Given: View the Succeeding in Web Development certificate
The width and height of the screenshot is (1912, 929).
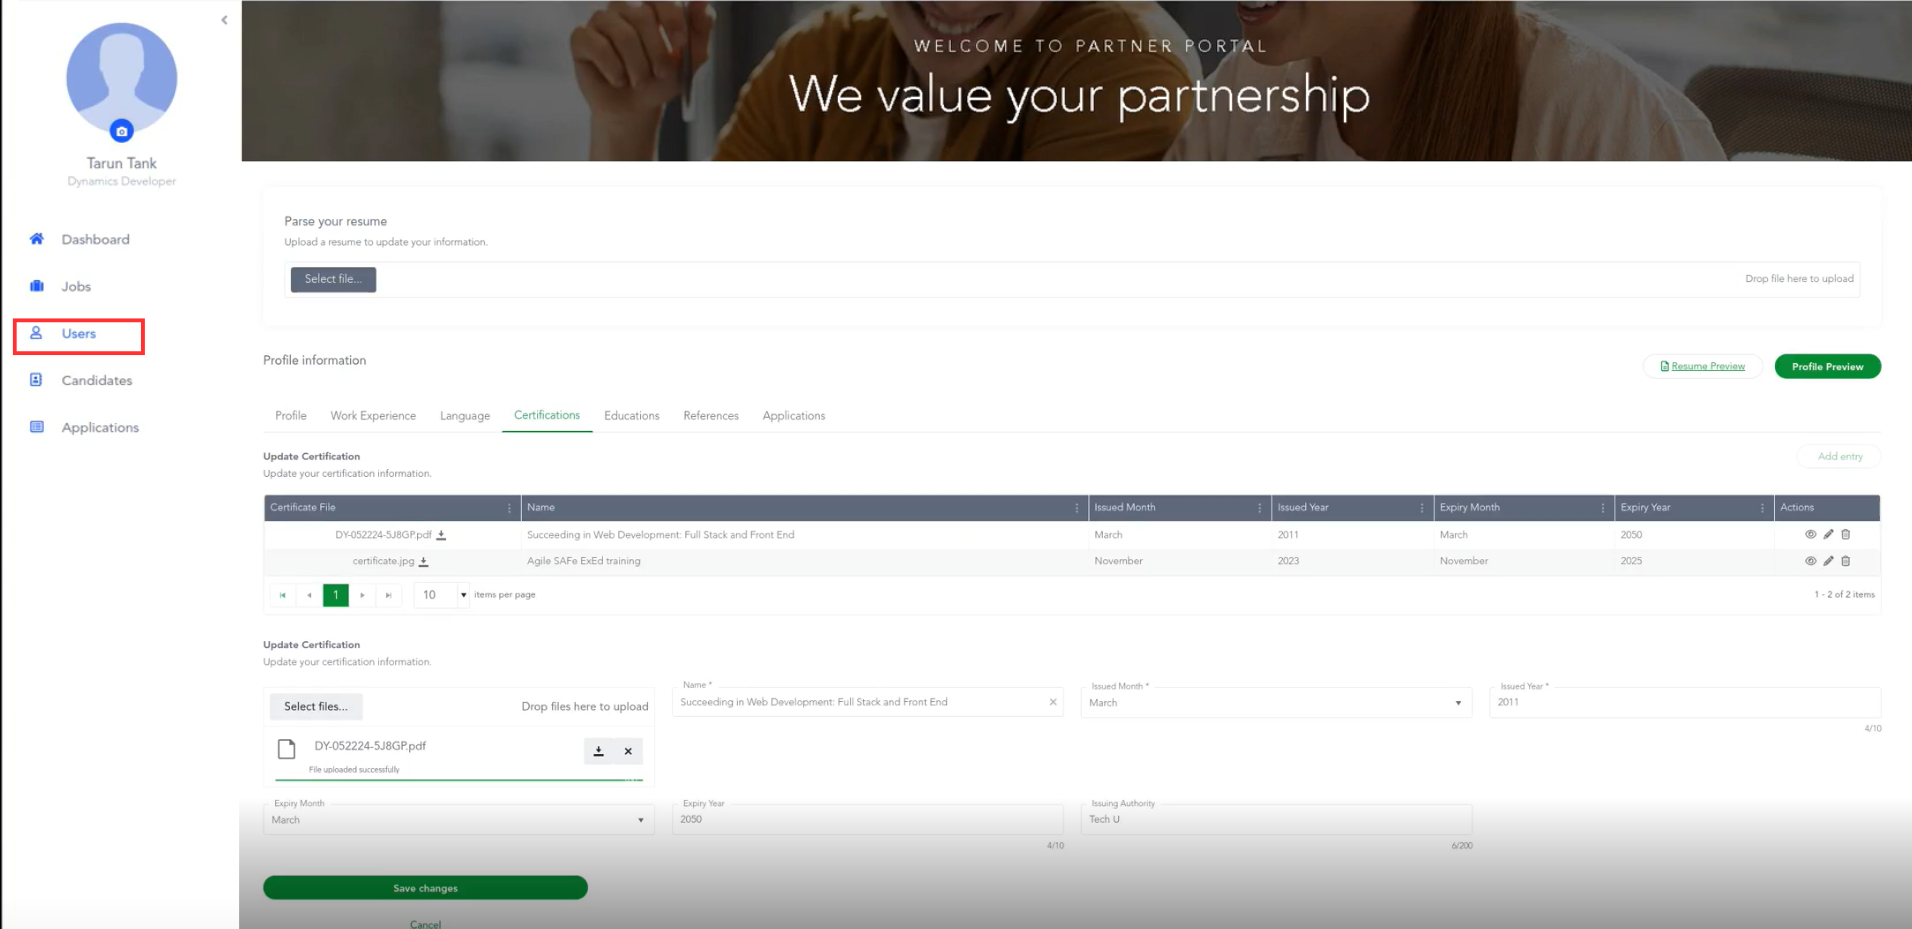Looking at the screenshot, I should [x=1810, y=534].
